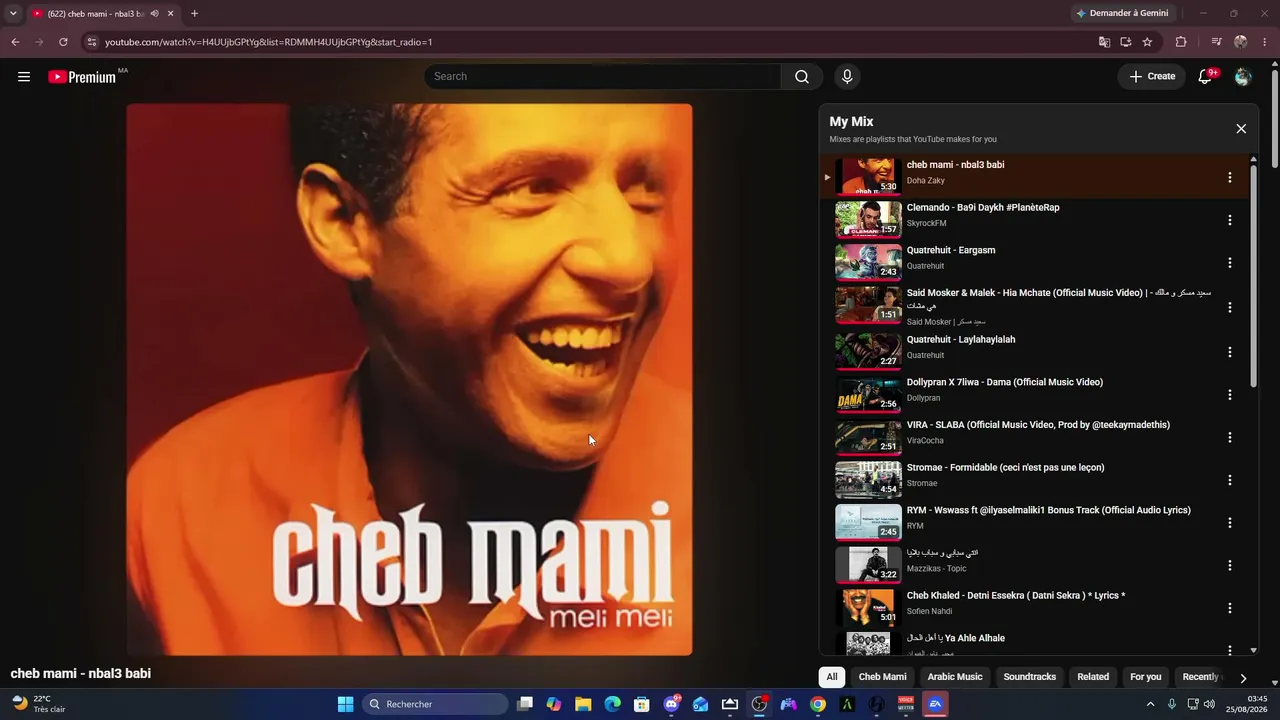Viewport: 1280px width, 720px height.
Task: Open options for Said Mosker & Malek video
Action: [x=1230, y=308]
